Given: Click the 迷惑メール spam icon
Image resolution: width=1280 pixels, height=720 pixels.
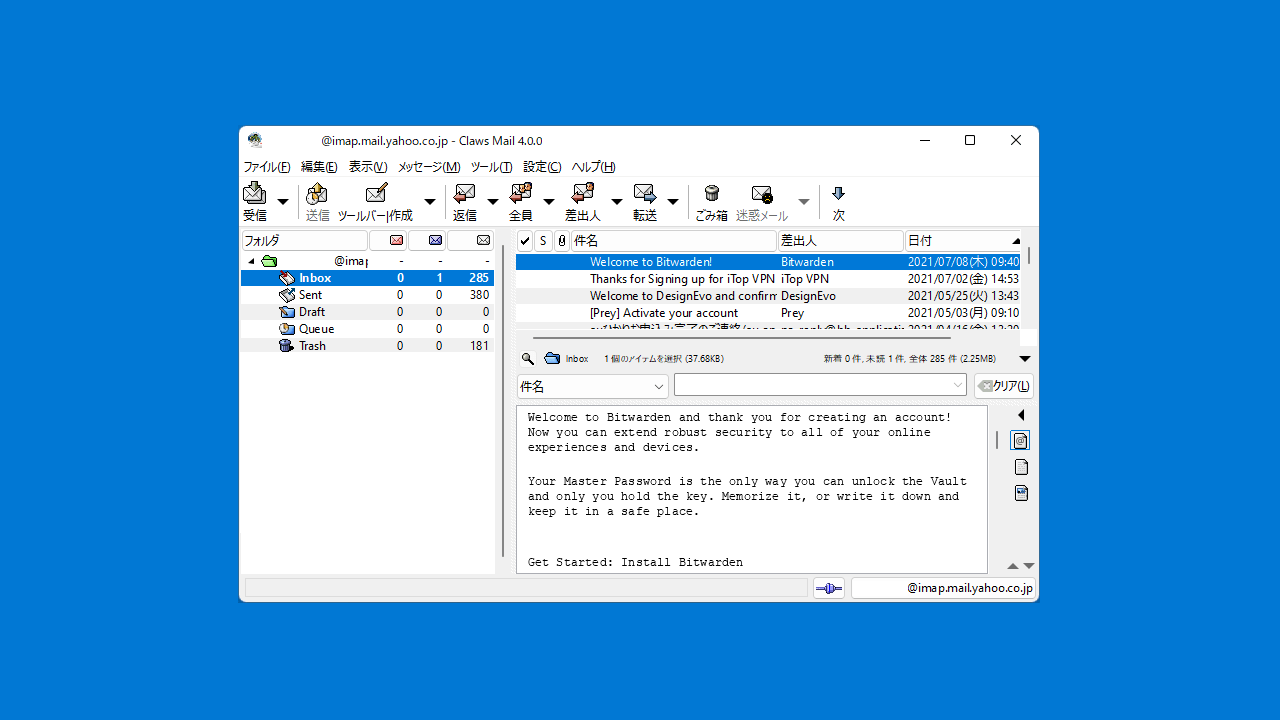Looking at the screenshot, I should pyautogui.click(x=762, y=194).
